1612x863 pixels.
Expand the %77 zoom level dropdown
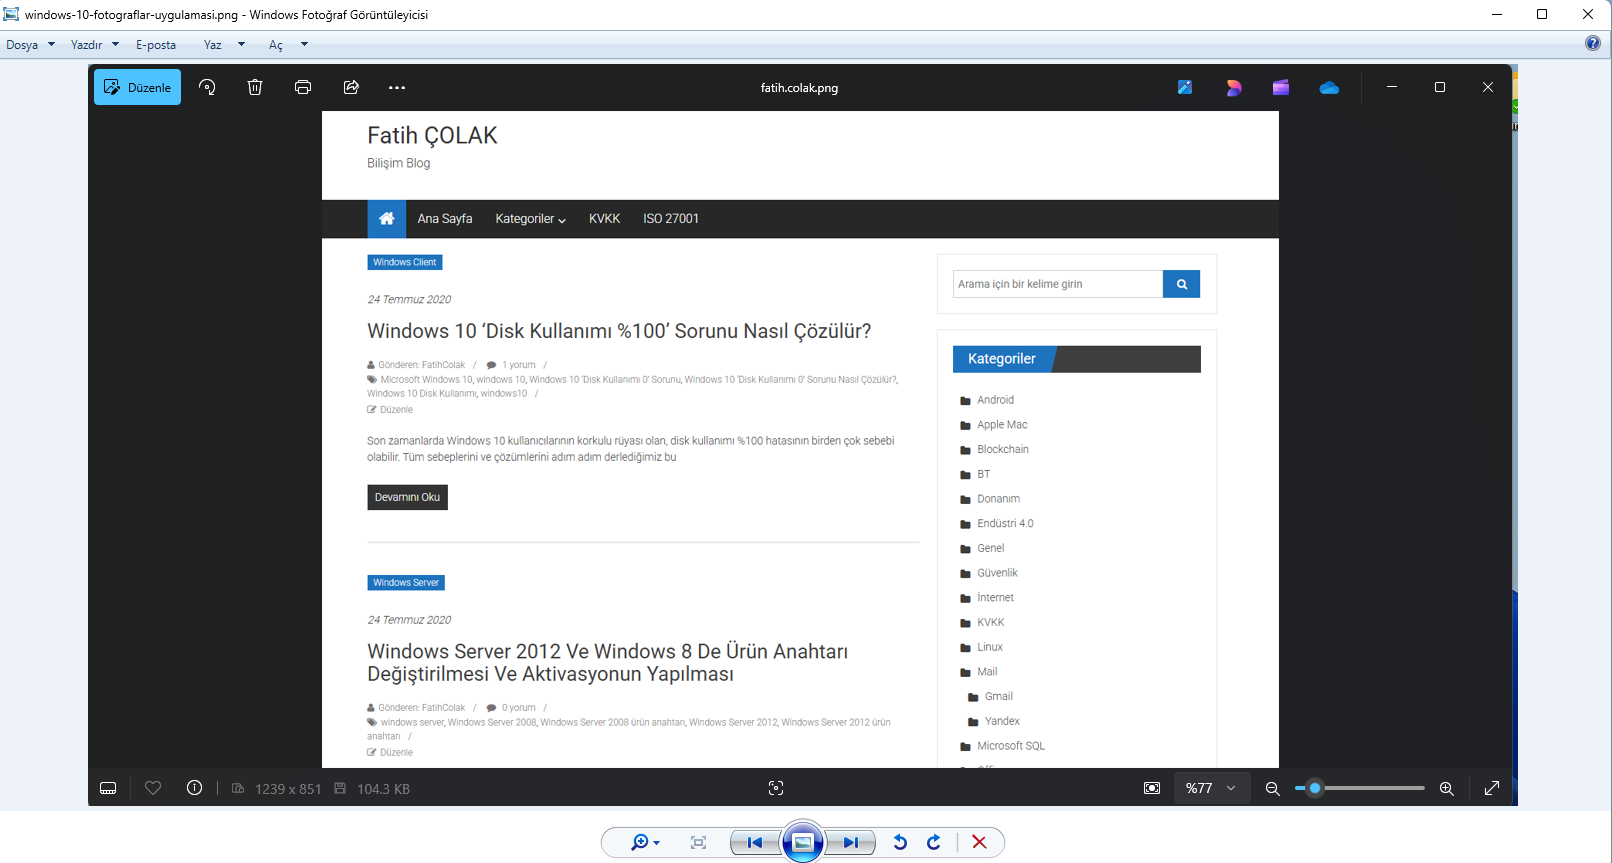click(x=1211, y=788)
